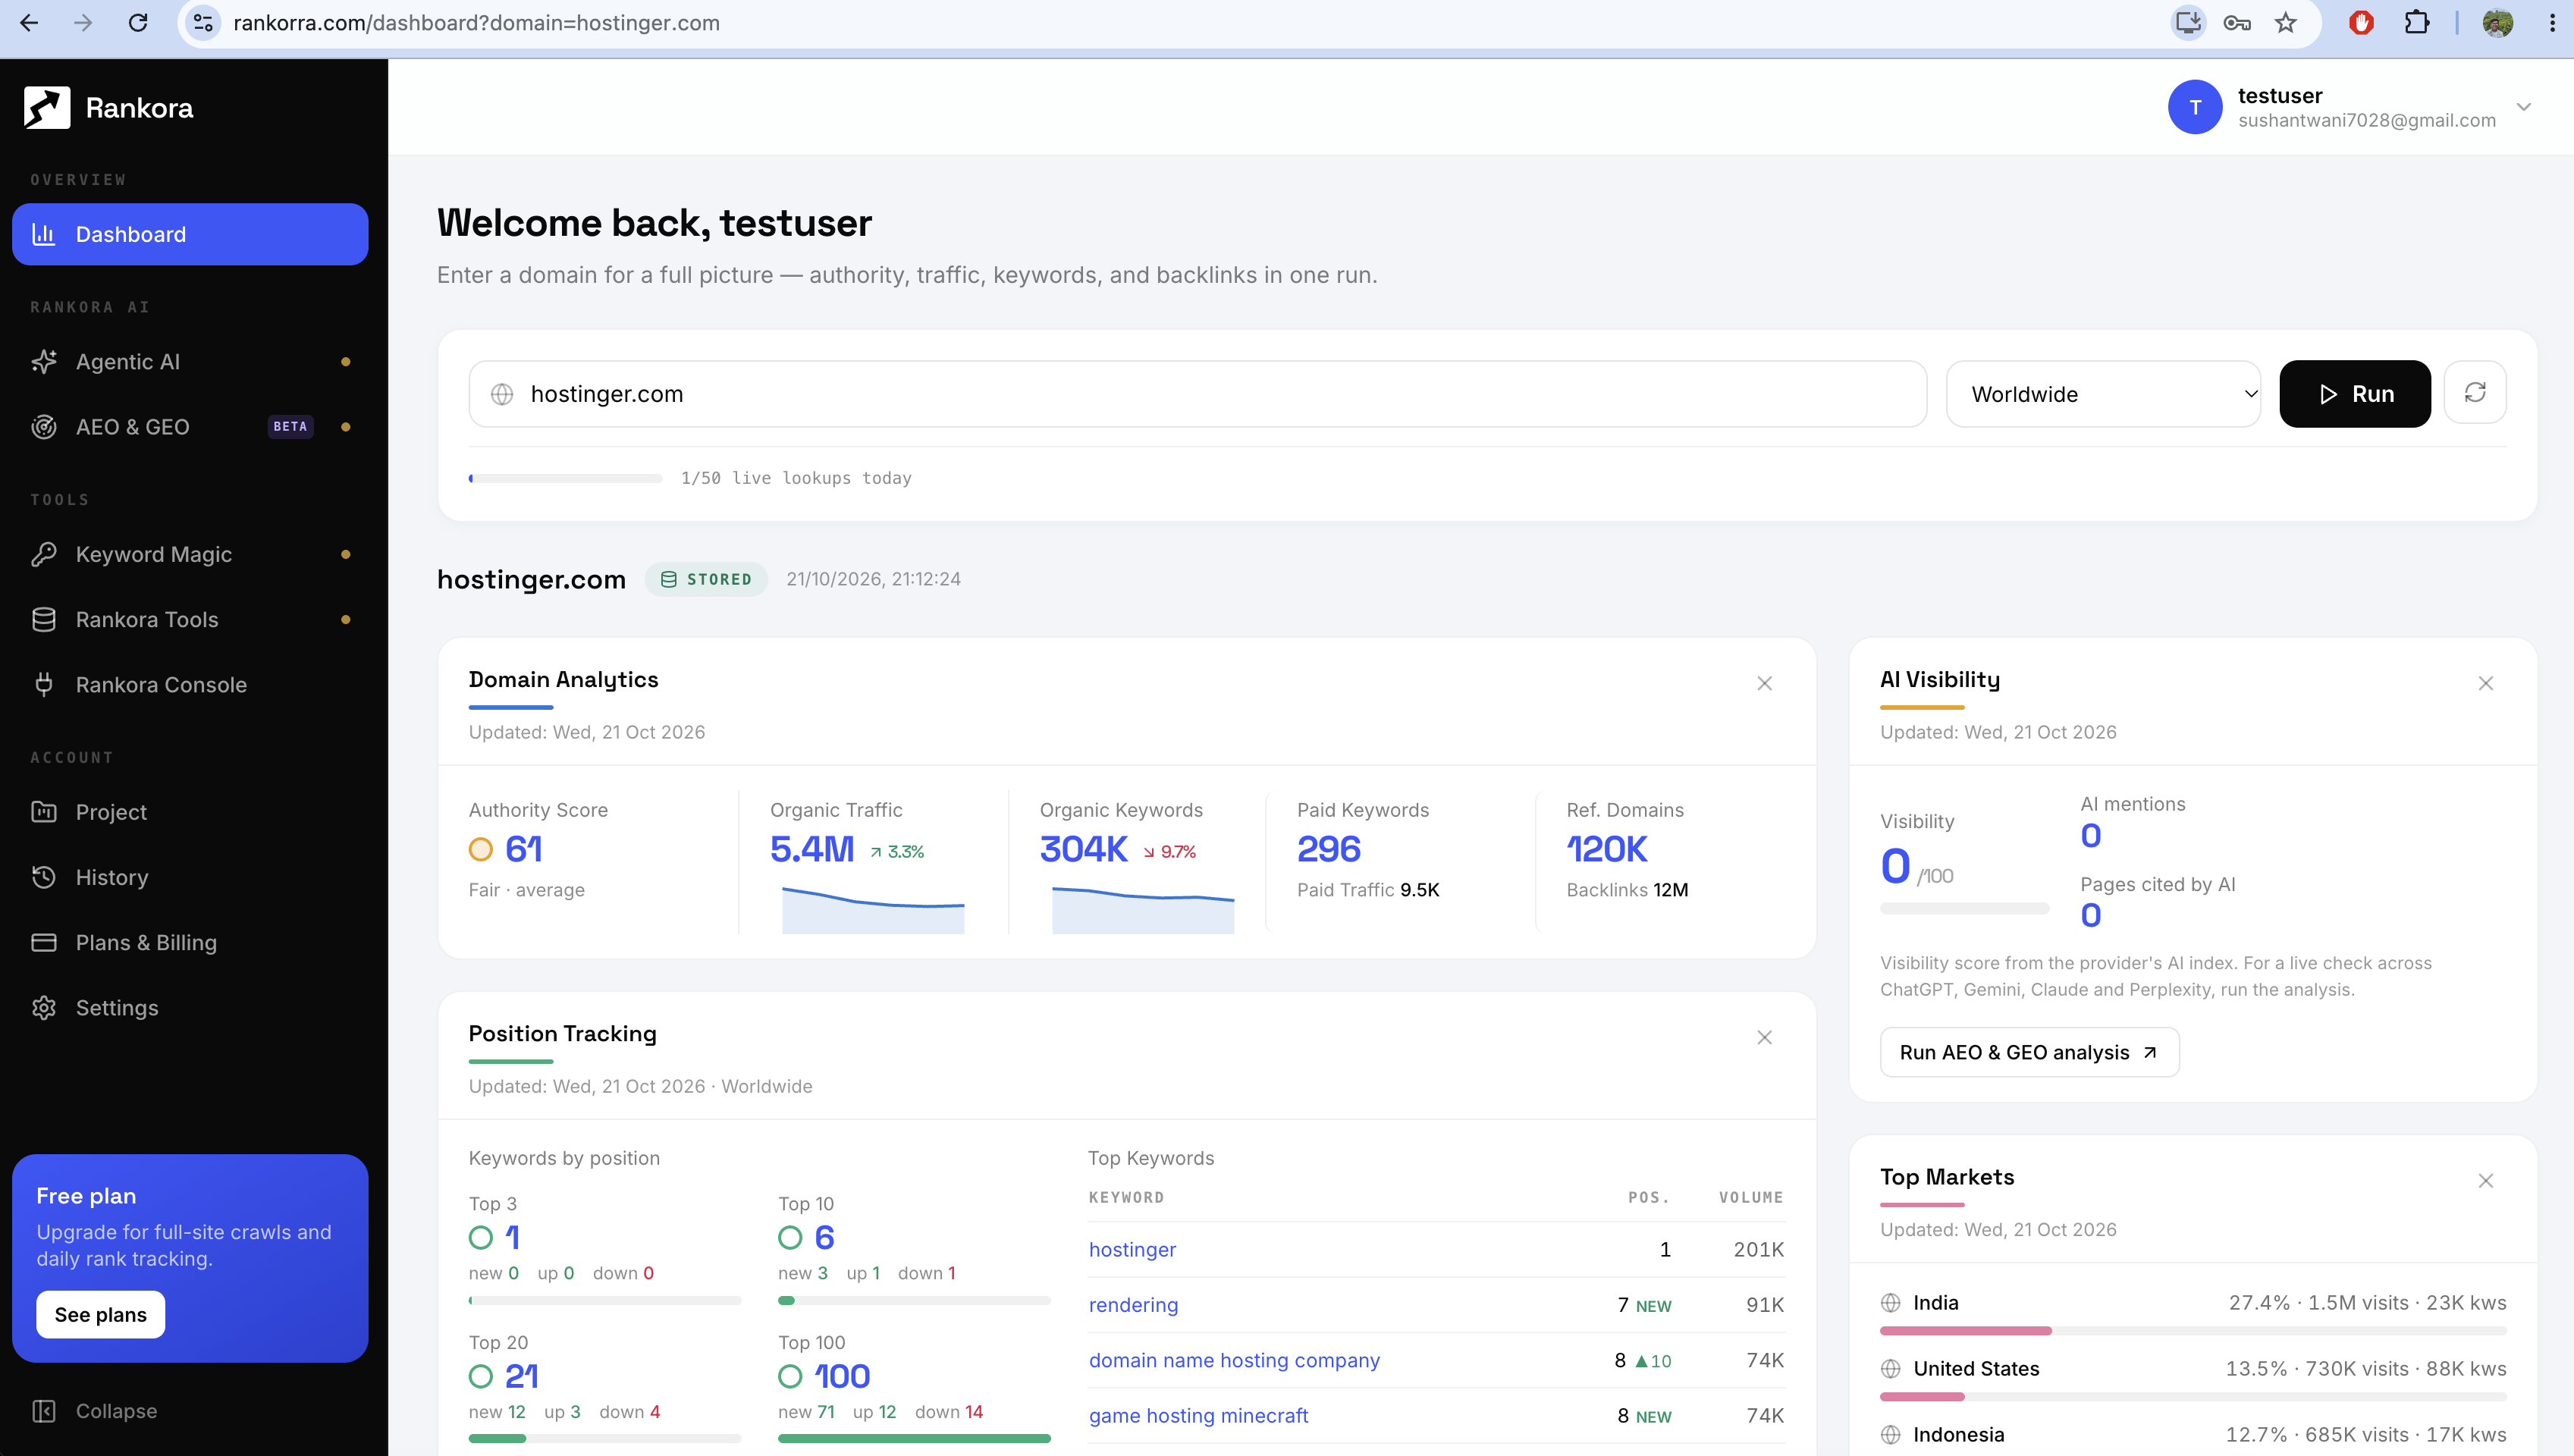2574x1456 pixels.
Task: Close the Domain Analytics card
Action: coord(1764,683)
